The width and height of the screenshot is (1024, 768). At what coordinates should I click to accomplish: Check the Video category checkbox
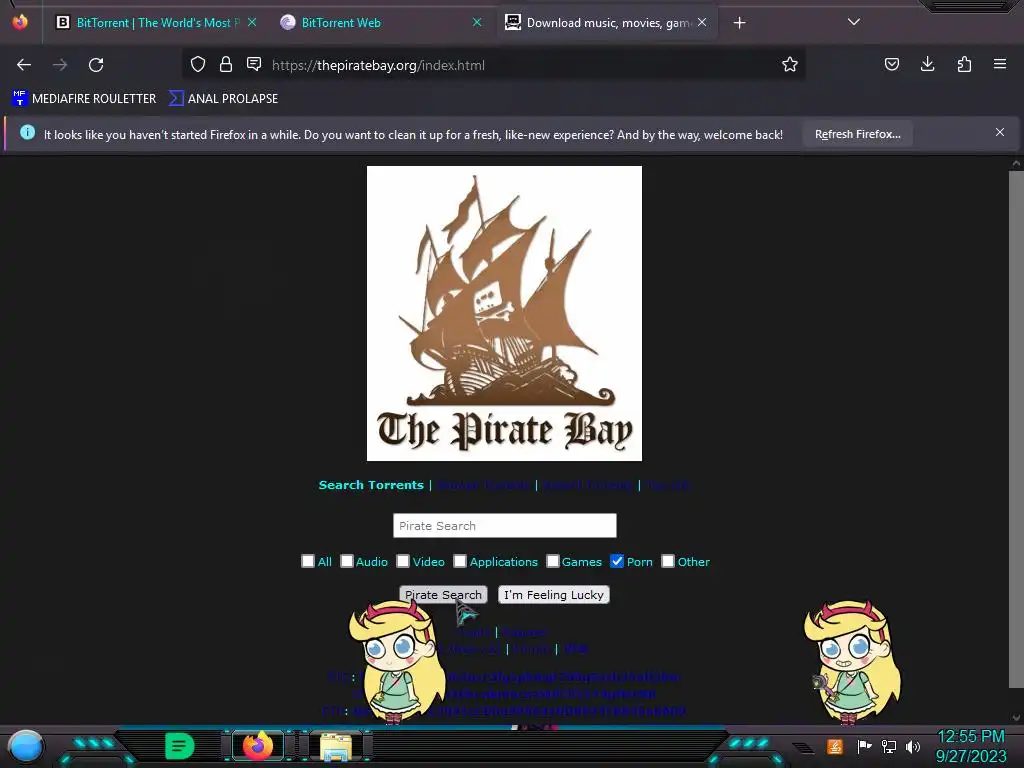(403, 561)
